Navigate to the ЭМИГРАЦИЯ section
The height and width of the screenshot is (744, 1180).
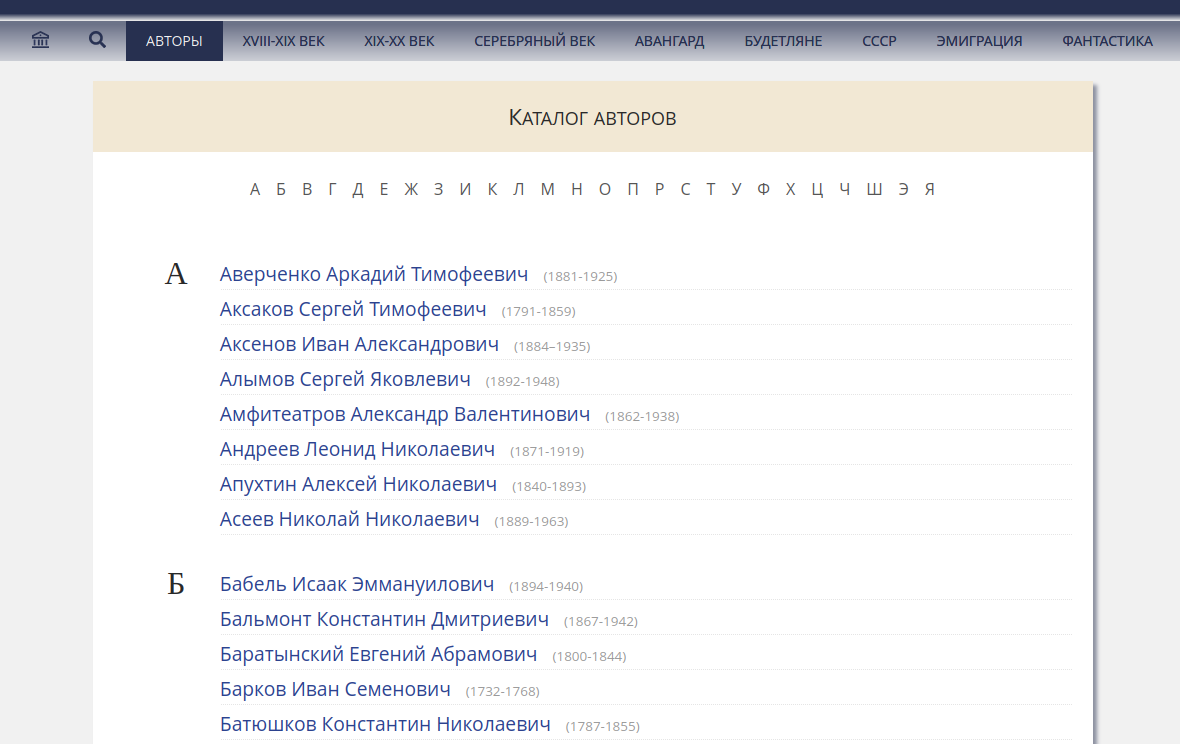coord(979,41)
